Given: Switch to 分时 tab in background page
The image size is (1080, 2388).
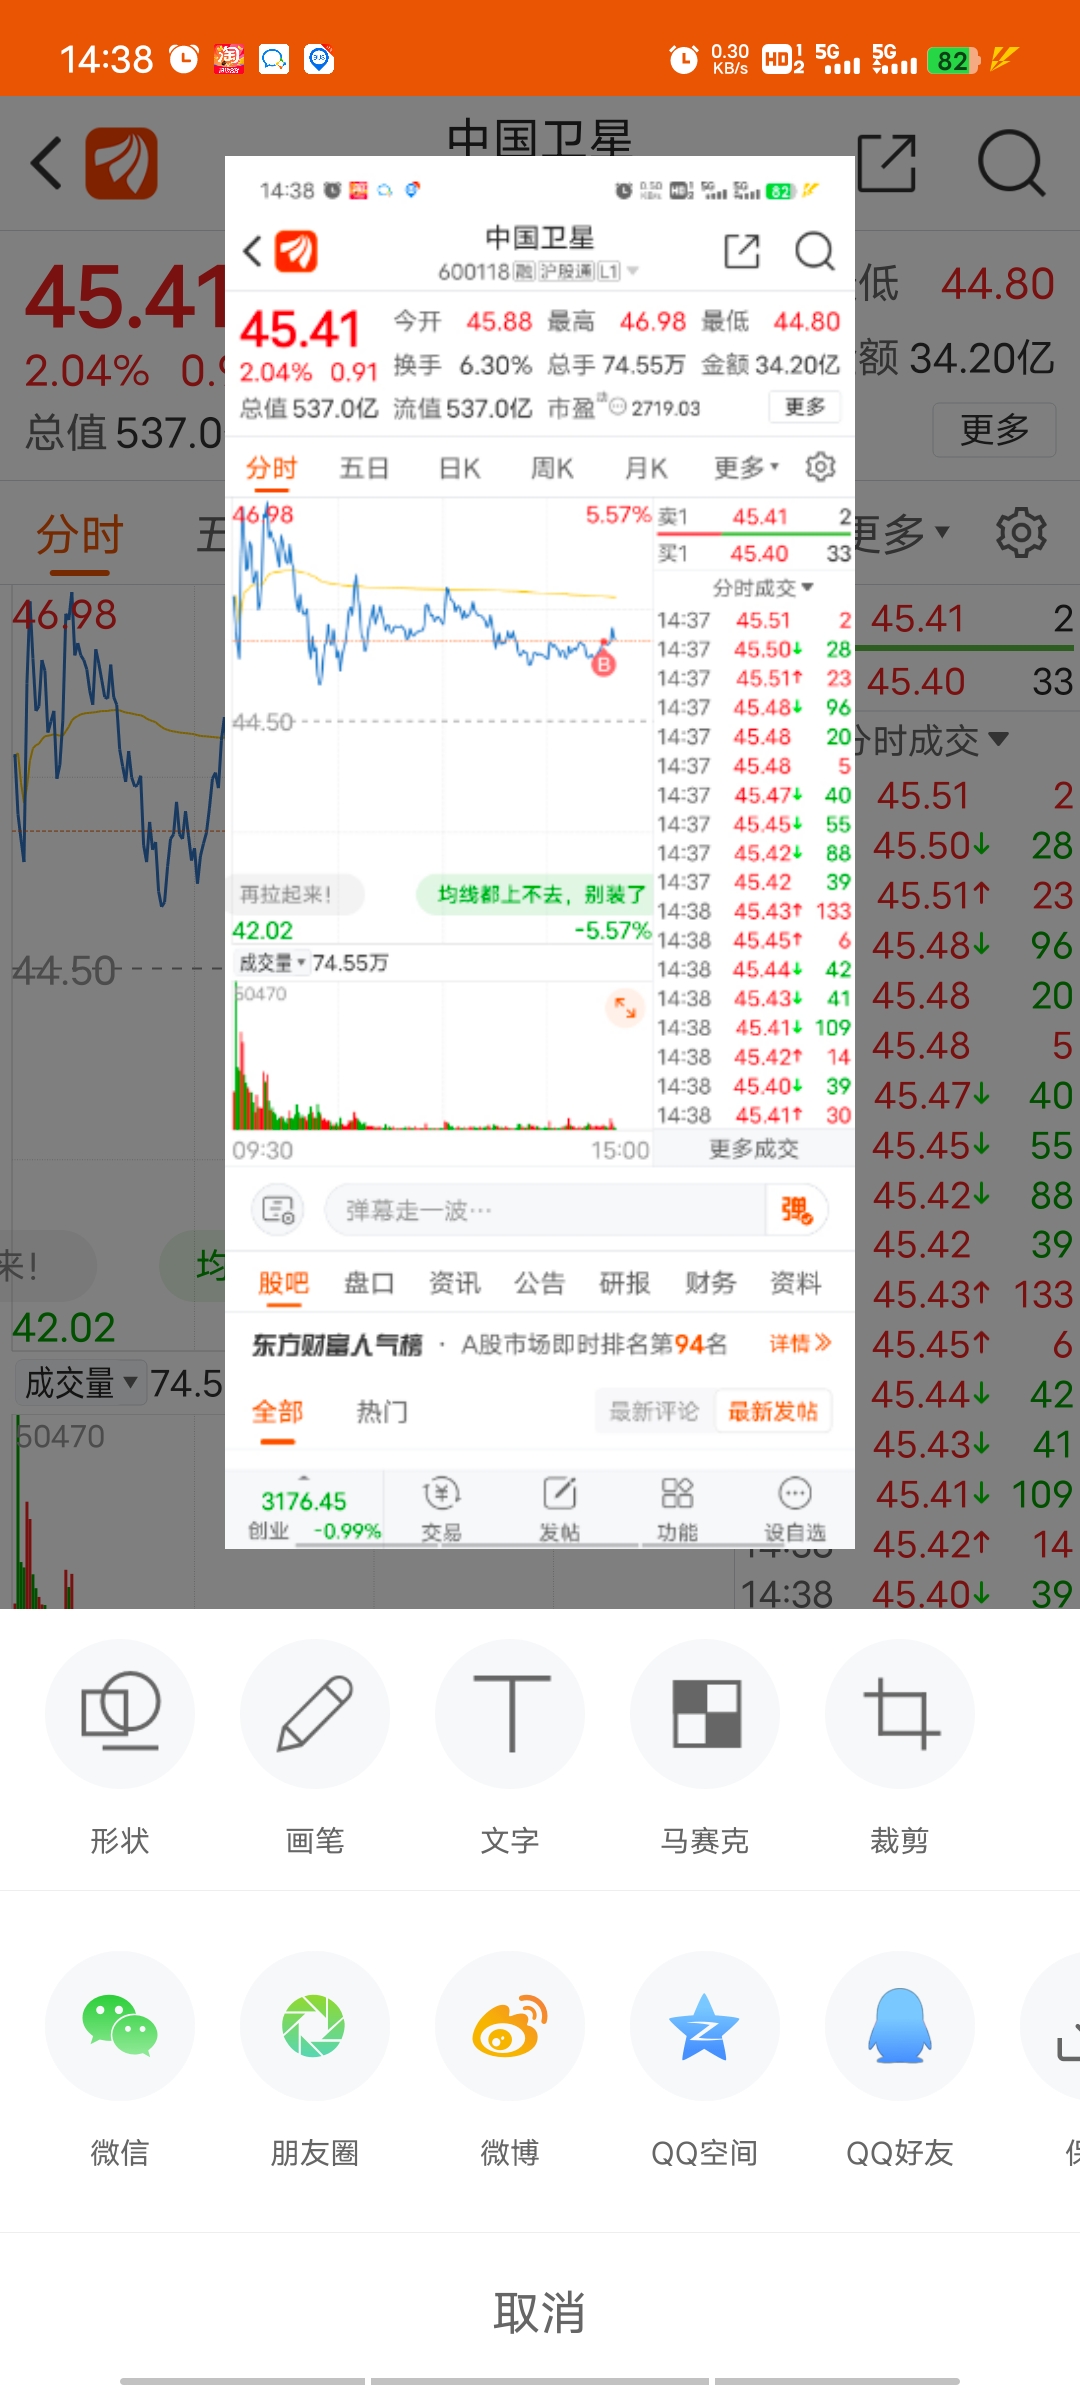Looking at the screenshot, I should (x=80, y=534).
